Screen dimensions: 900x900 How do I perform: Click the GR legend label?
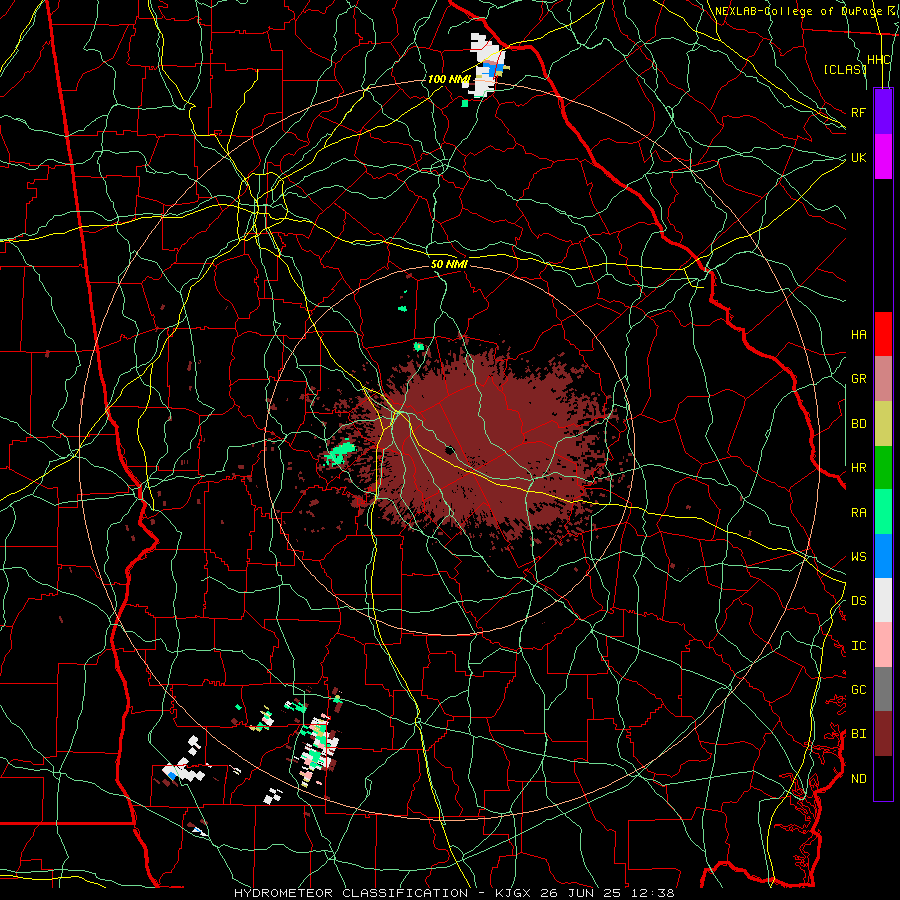tap(859, 379)
